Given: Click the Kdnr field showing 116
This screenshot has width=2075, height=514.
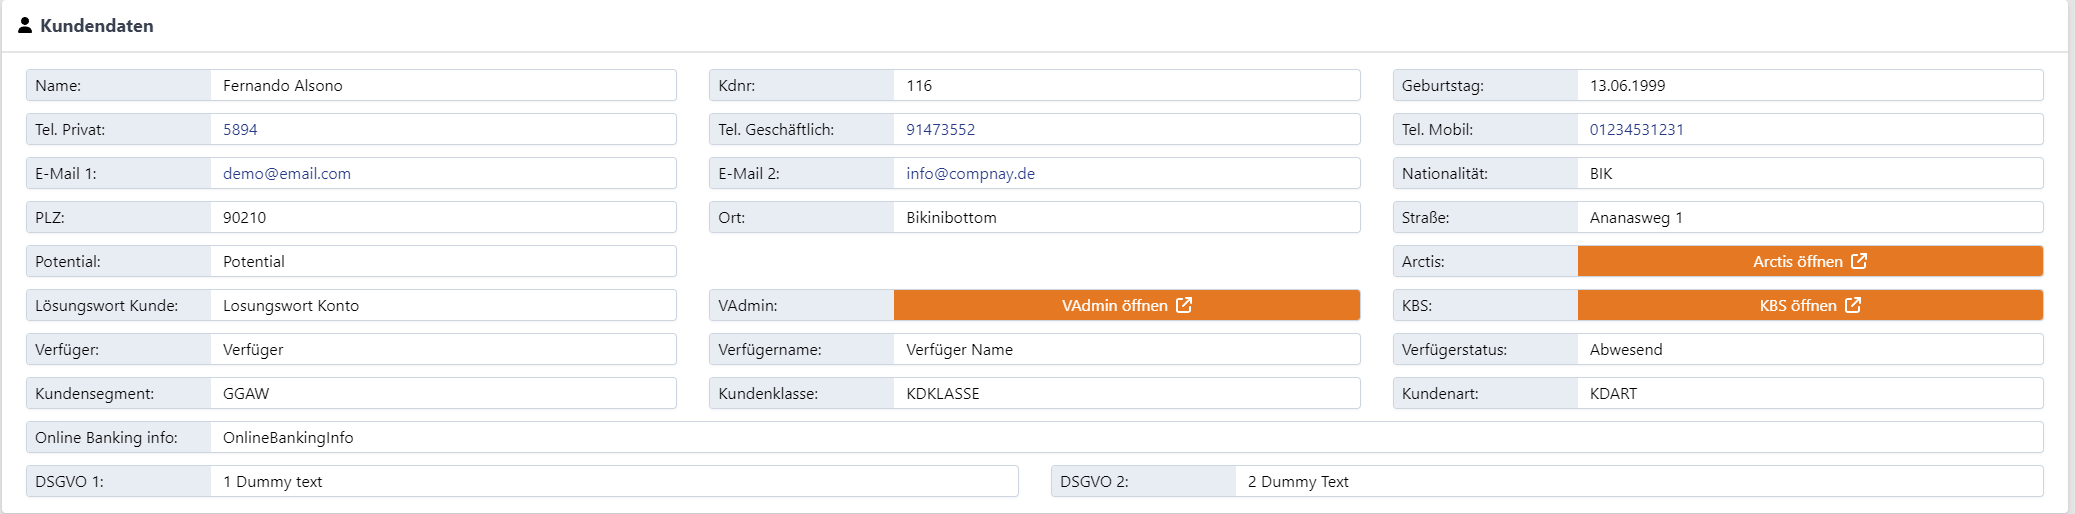Looking at the screenshot, I should [x=1126, y=85].
